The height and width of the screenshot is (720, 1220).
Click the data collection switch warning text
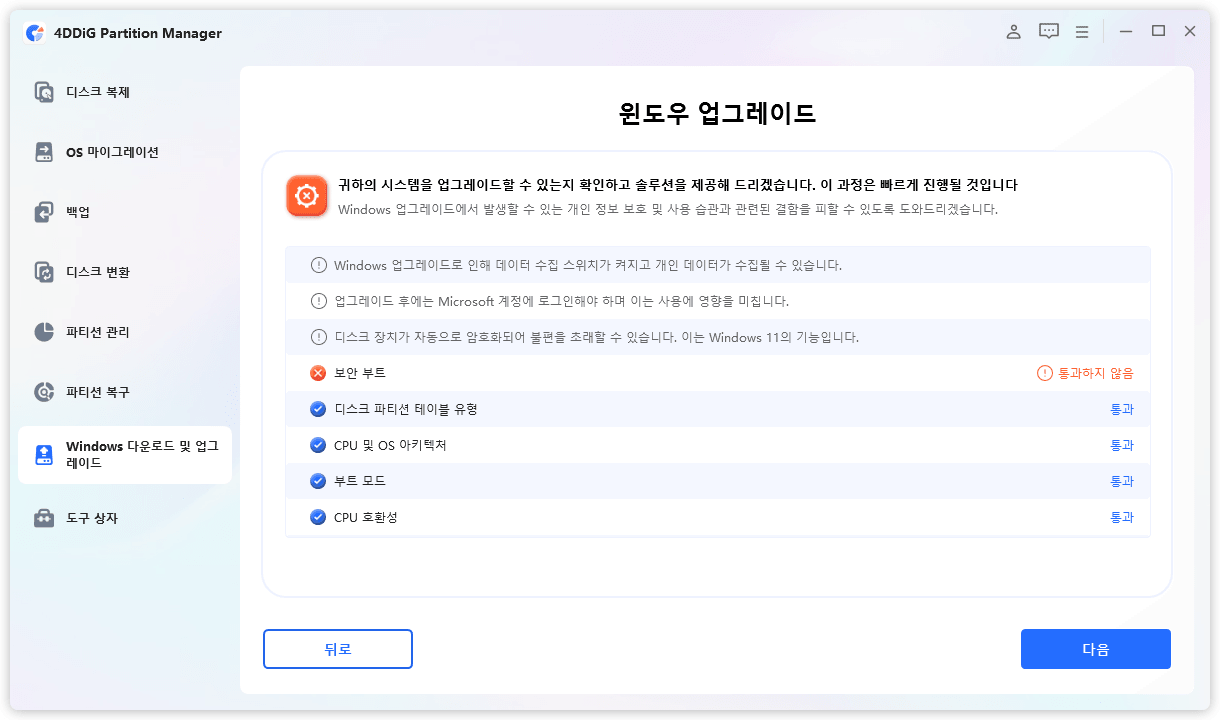point(588,265)
